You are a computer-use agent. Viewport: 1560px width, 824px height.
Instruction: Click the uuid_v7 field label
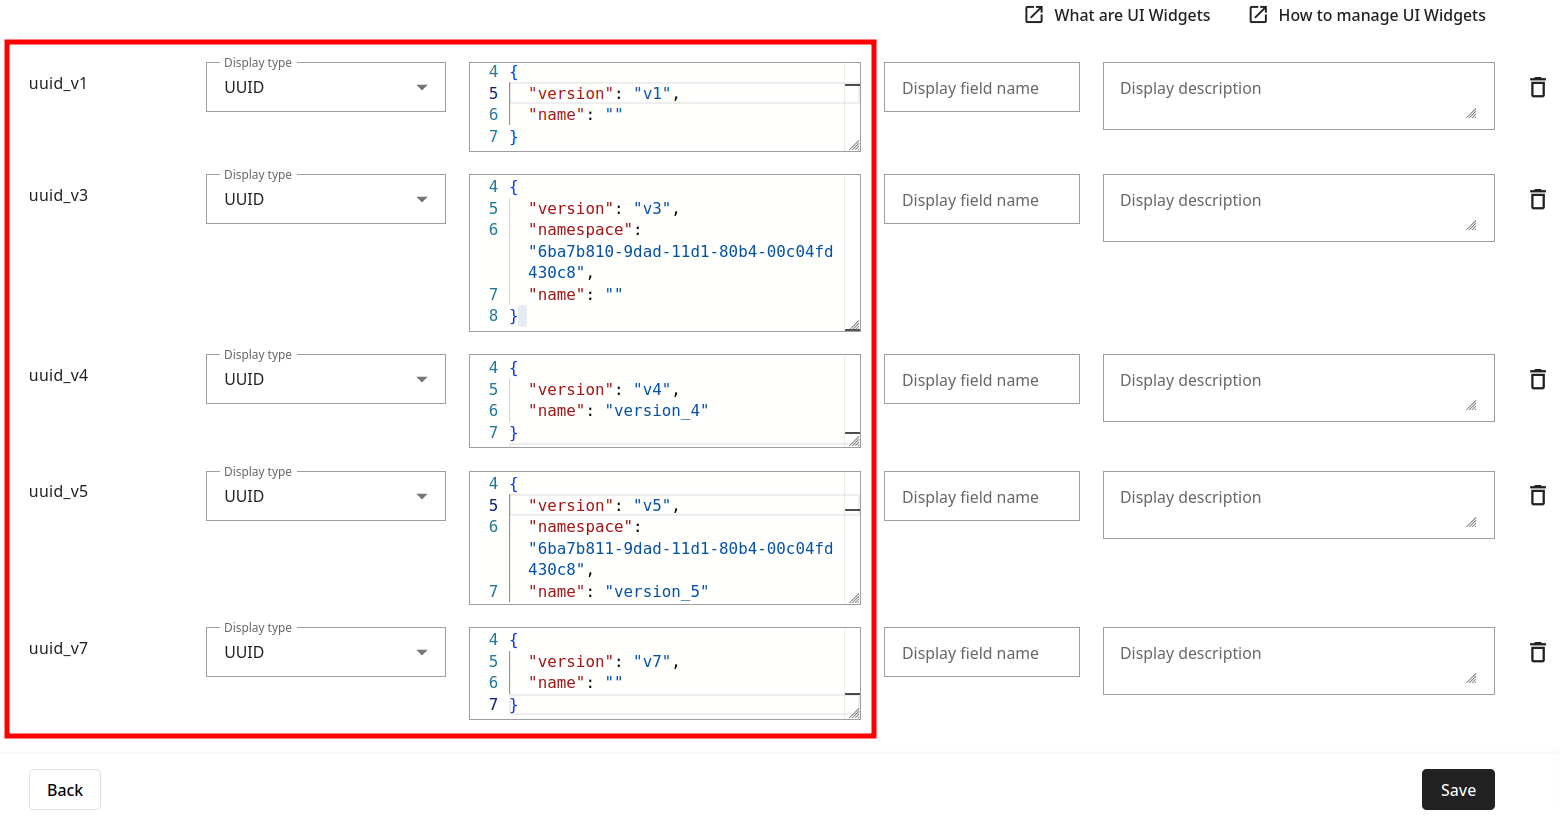point(58,648)
